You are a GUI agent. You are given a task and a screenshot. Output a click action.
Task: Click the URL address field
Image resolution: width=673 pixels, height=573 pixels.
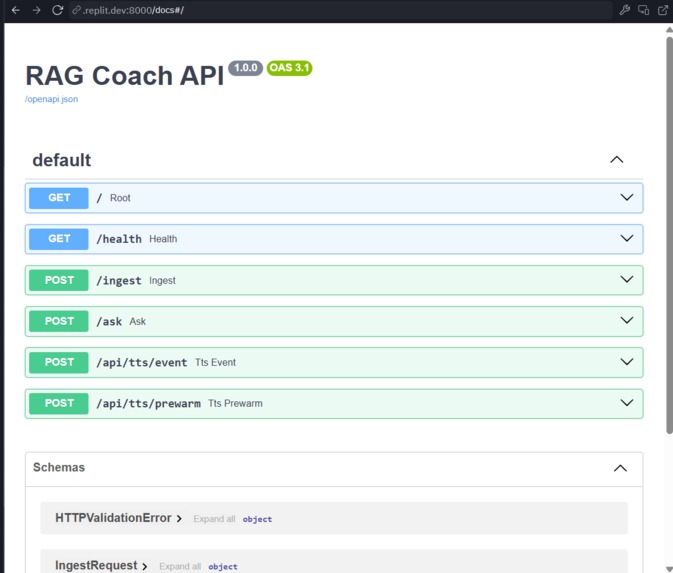(x=341, y=10)
